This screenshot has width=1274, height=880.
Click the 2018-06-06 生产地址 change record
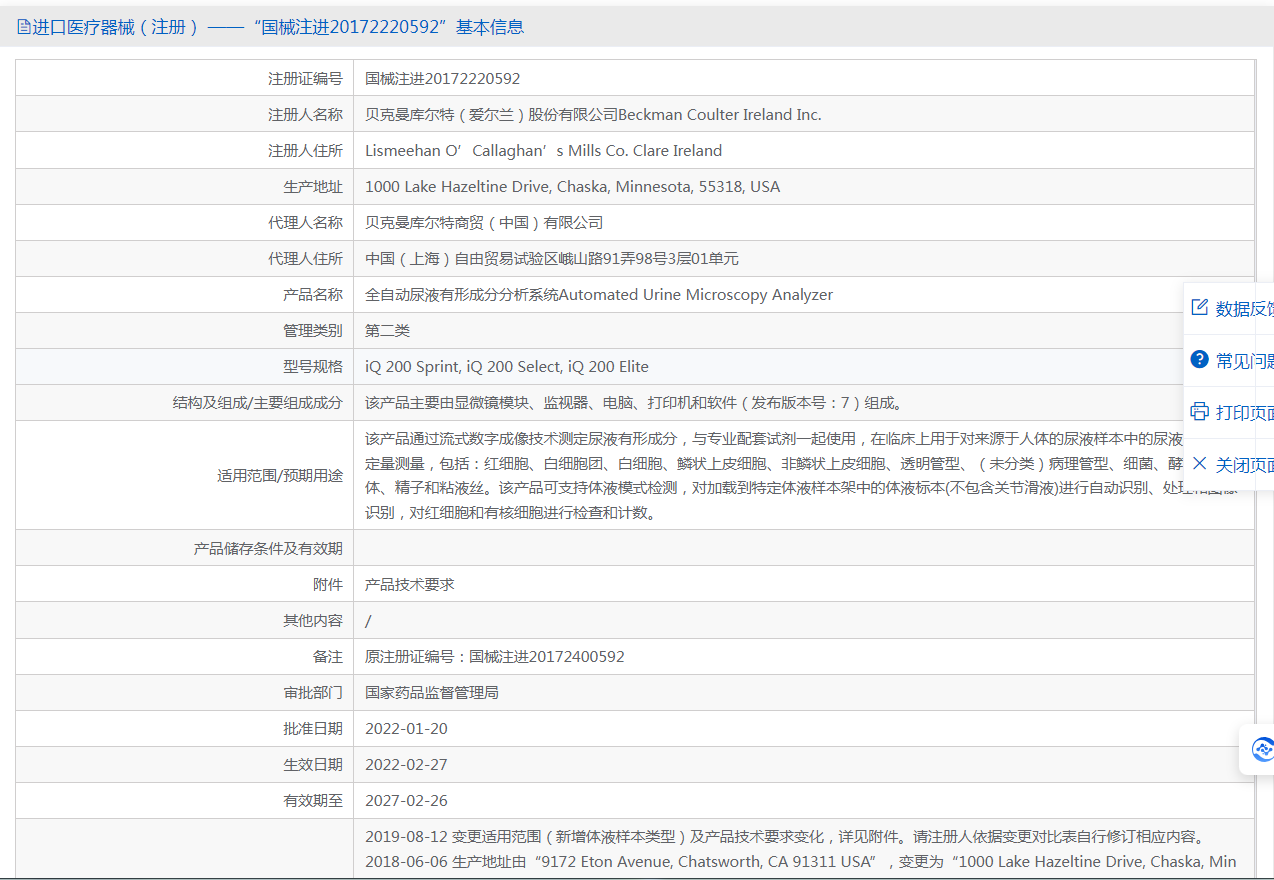tap(801, 861)
